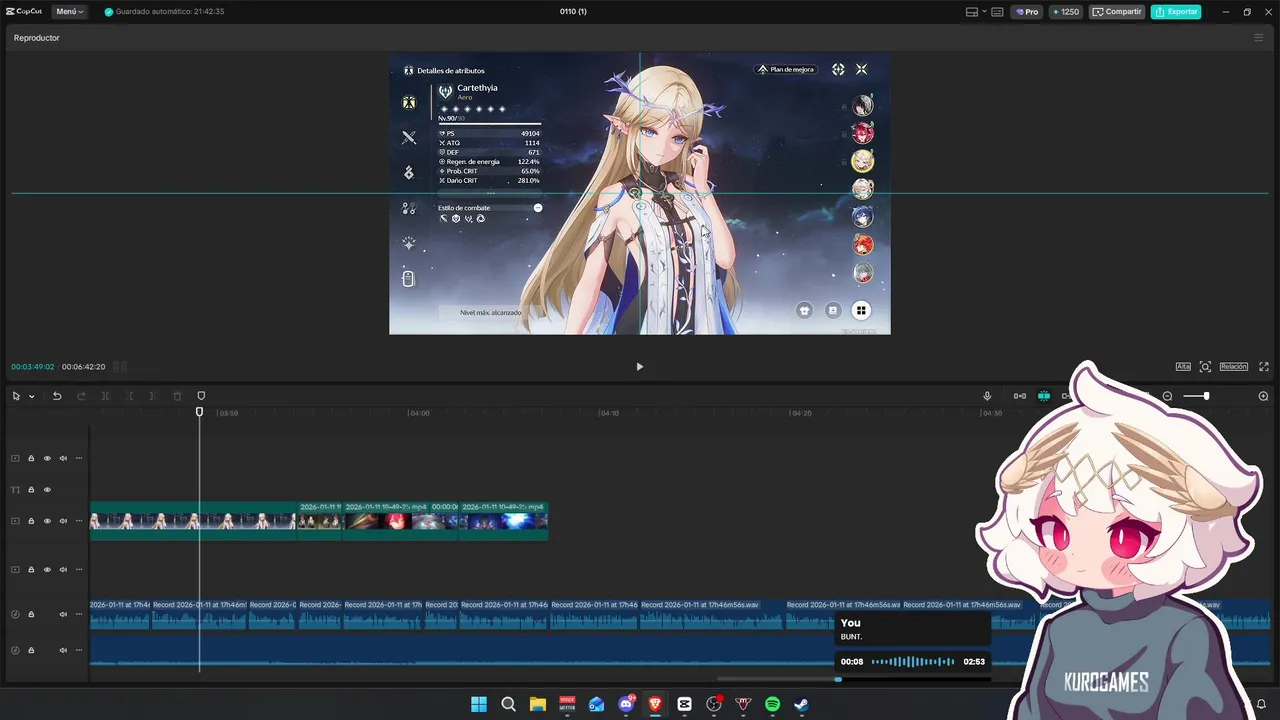Start voice recording with microphone icon
Image resolution: width=1280 pixels, height=720 pixels.
pyautogui.click(x=987, y=396)
